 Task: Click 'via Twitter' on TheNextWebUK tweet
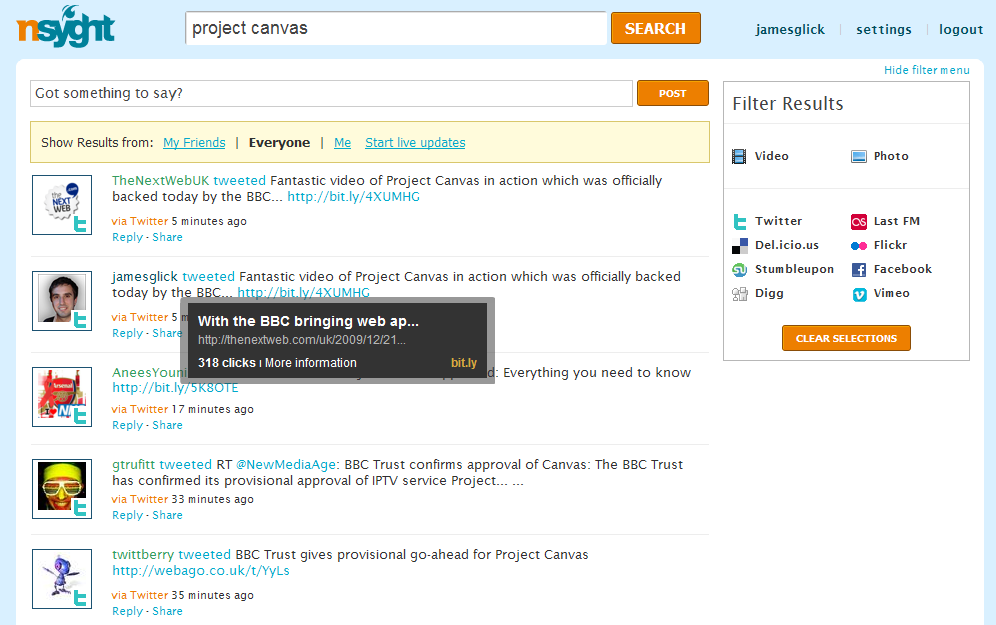click(x=140, y=221)
